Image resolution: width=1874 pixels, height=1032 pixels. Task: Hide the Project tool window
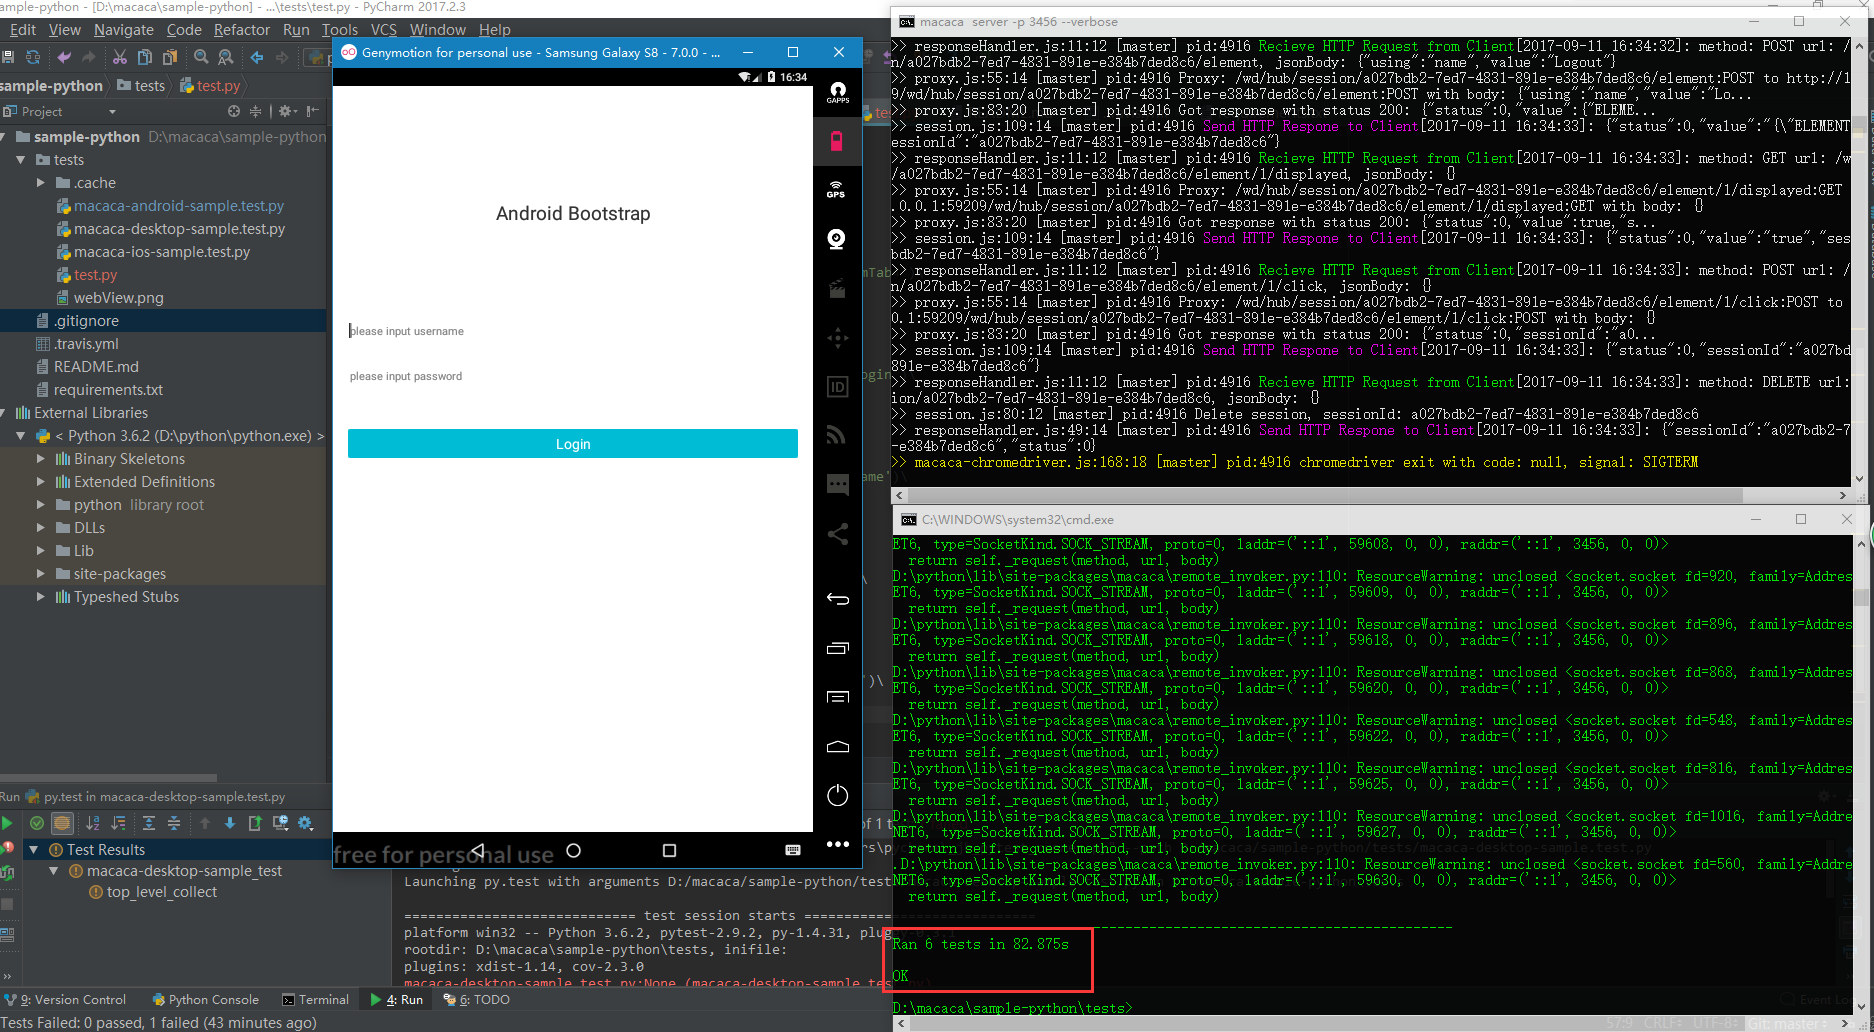click(313, 111)
